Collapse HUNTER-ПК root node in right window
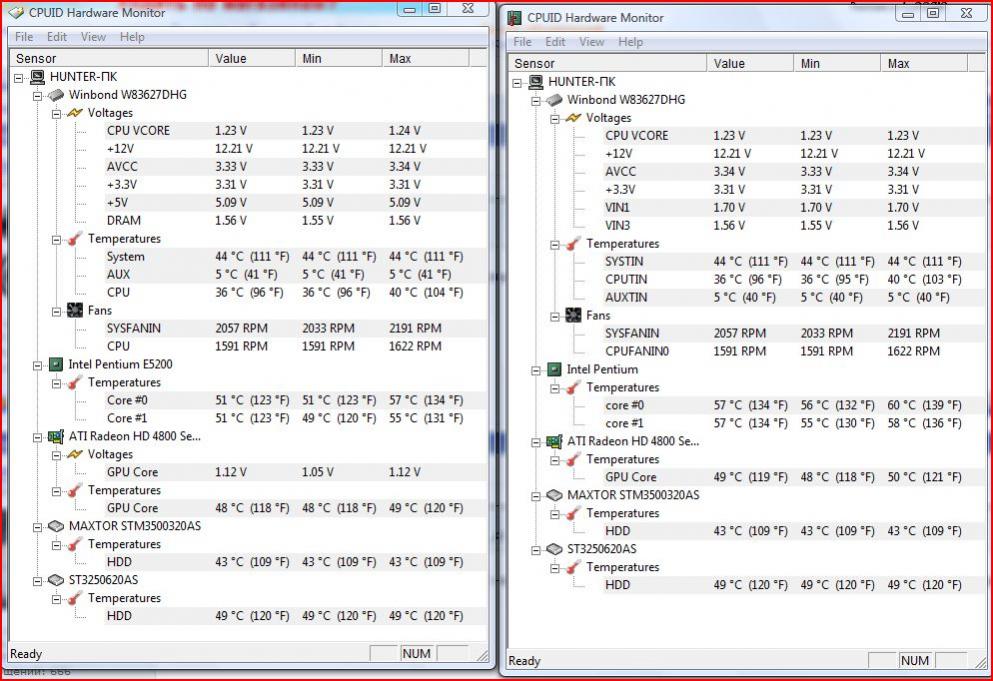993x681 pixels. 517,83
